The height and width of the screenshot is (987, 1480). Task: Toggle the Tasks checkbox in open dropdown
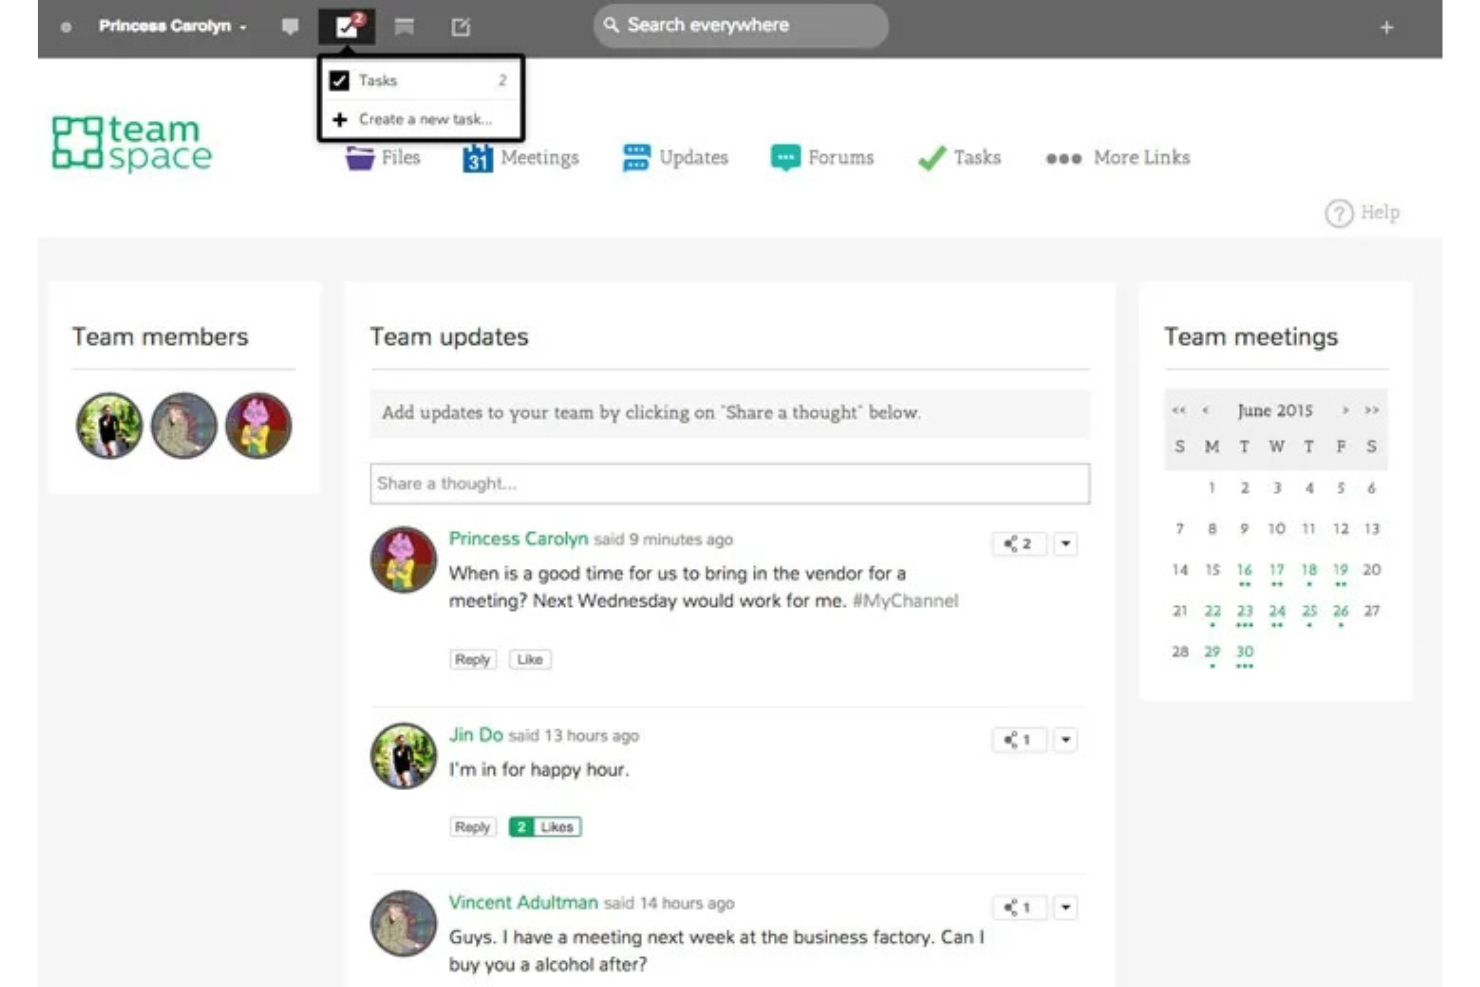click(x=341, y=79)
